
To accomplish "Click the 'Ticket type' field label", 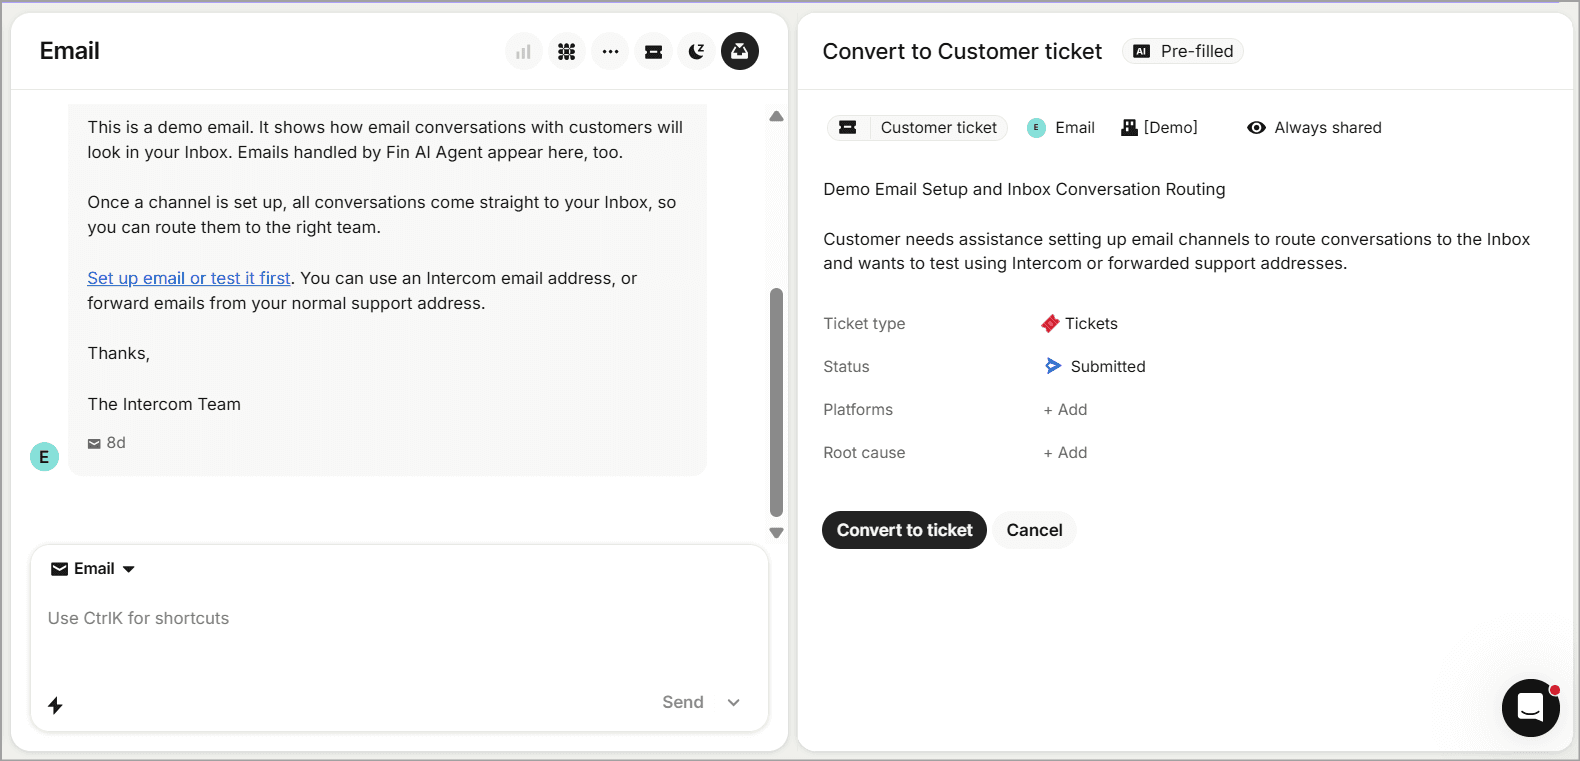I will (864, 324).
